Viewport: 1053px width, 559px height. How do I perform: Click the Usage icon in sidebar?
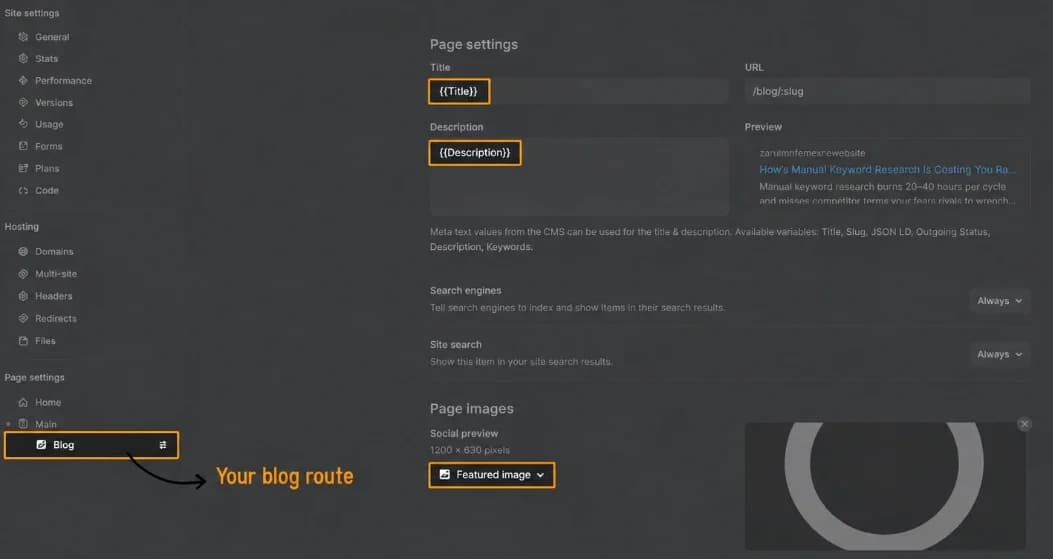click(x=24, y=124)
